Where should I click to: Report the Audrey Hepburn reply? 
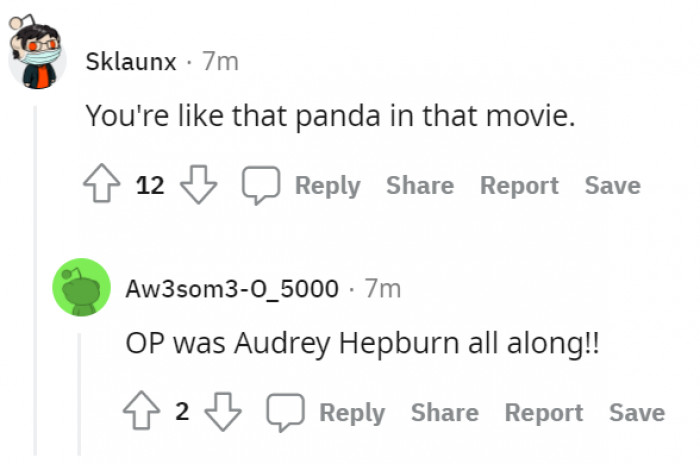[543, 413]
